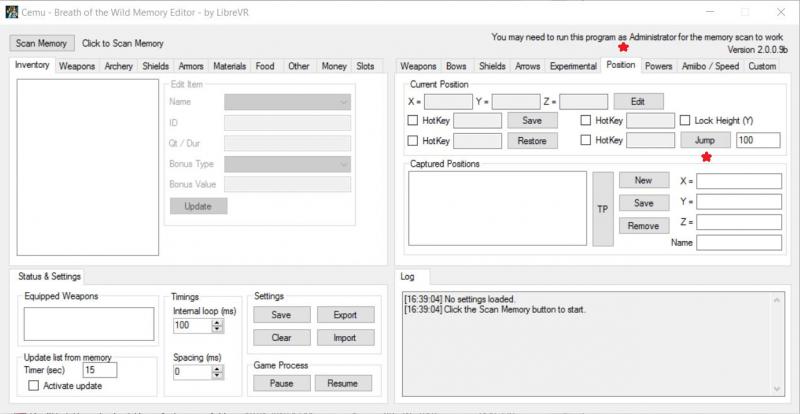Open the Armors tab
This screenshot has width=800, height=414.
coord(191,66)
